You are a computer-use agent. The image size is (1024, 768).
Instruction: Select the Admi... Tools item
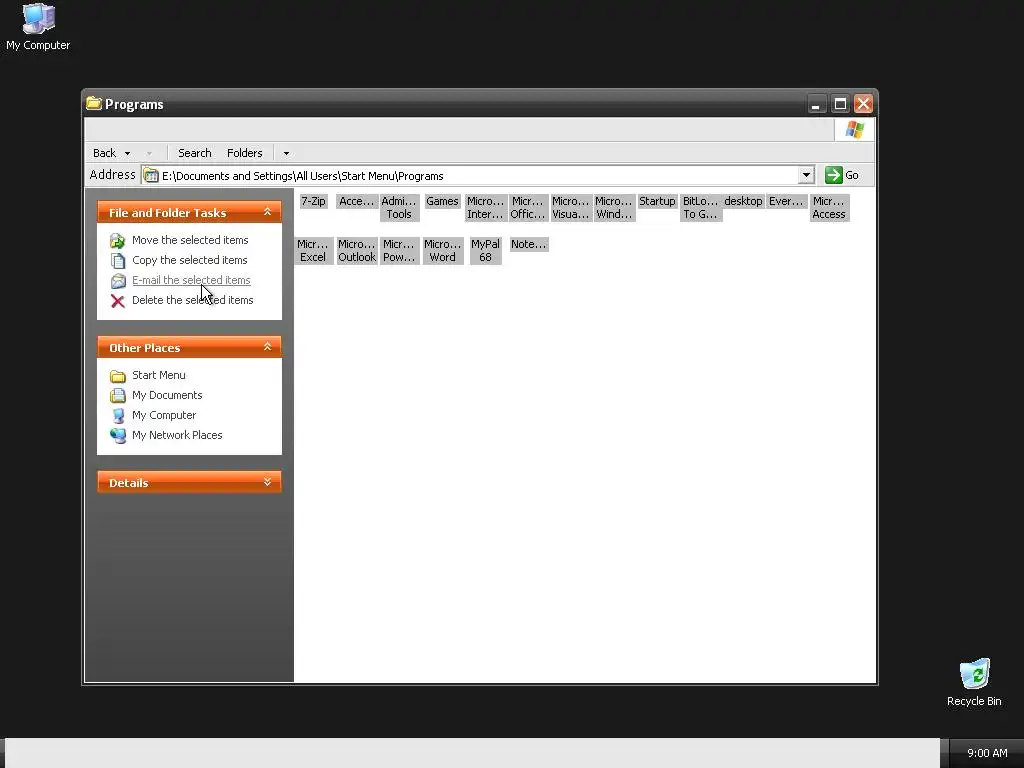398,208
